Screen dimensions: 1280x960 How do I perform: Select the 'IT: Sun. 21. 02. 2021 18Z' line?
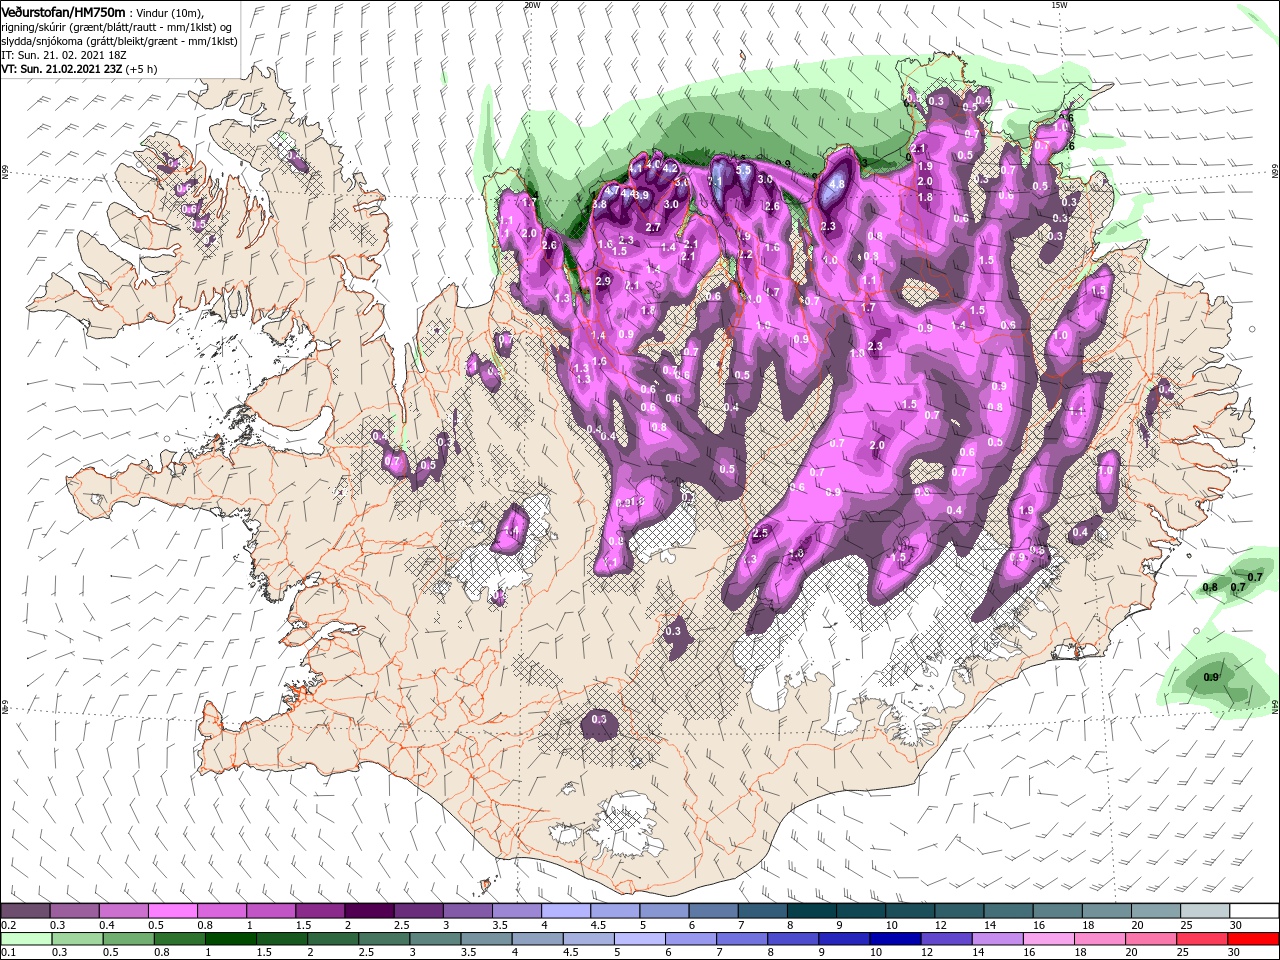(63, 55)
